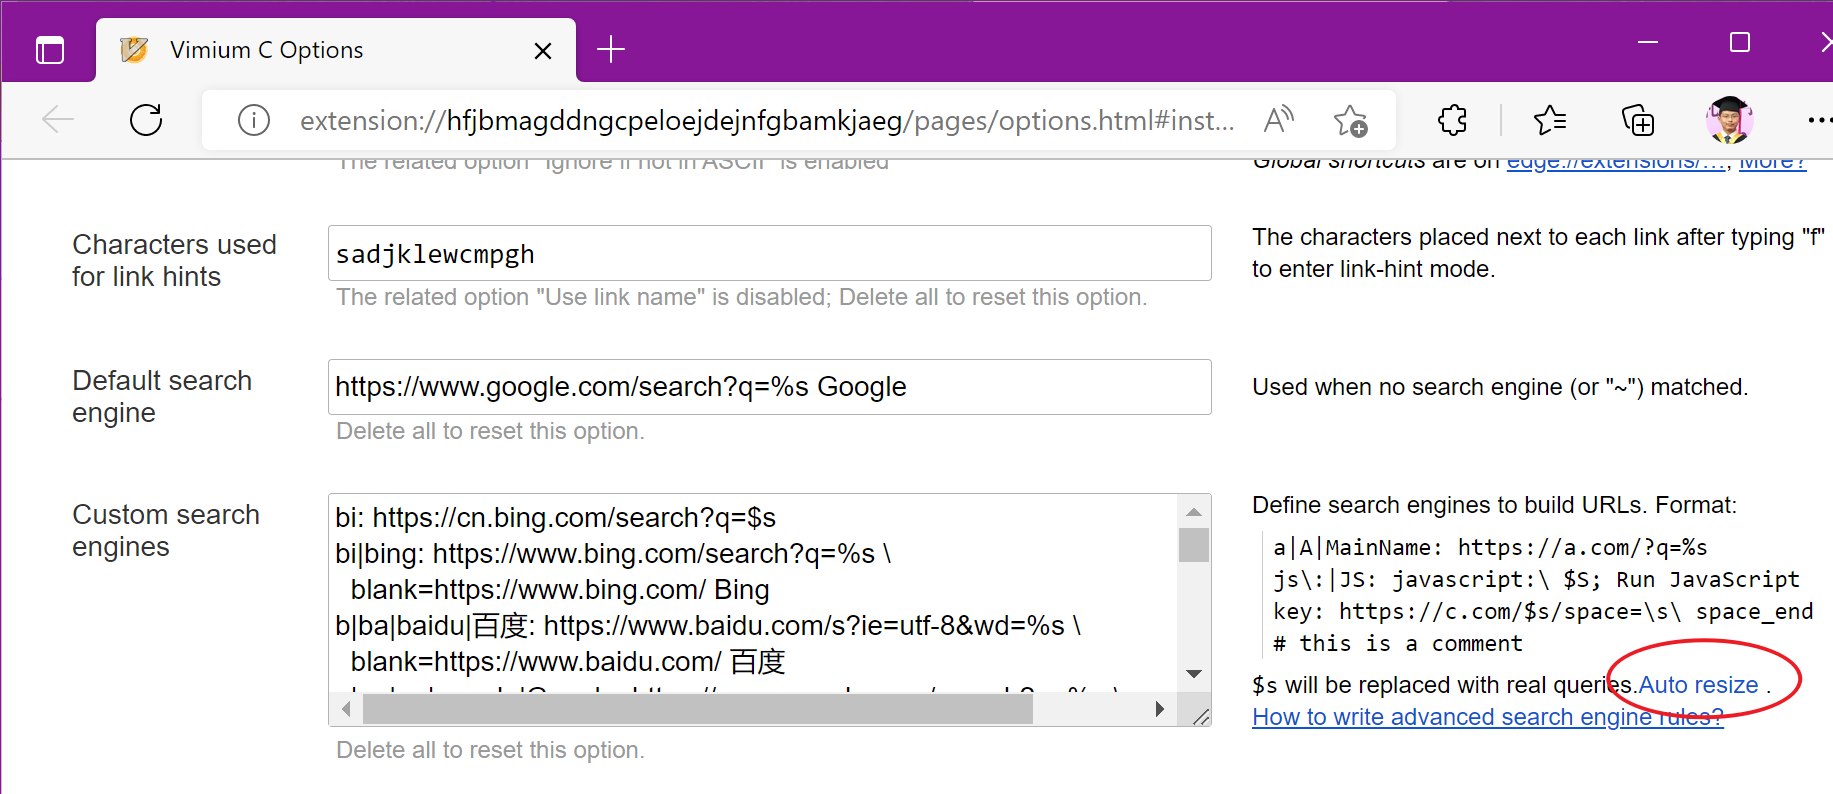Screen dimensions: 1833x794
Task: Add this page to favorites star icon
Action: pyautogui.click(x=1350, y=121)
